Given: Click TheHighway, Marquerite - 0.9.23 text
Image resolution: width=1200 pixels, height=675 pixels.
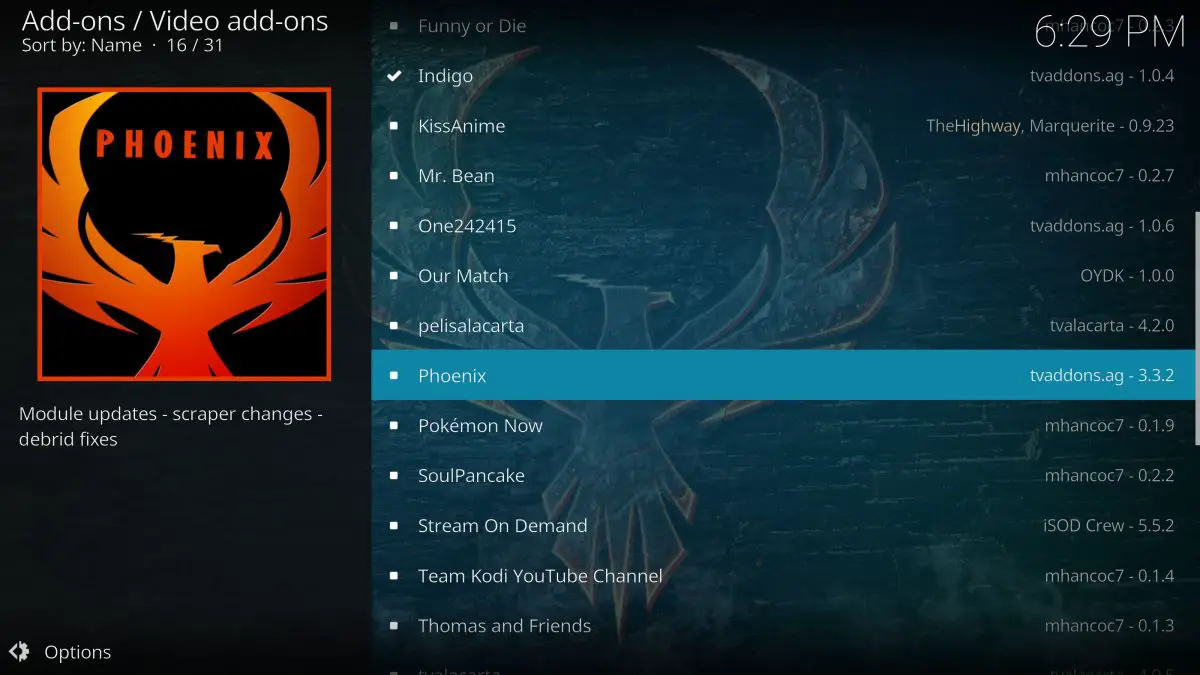Looking at the screenshot, I should point(1050,125).
